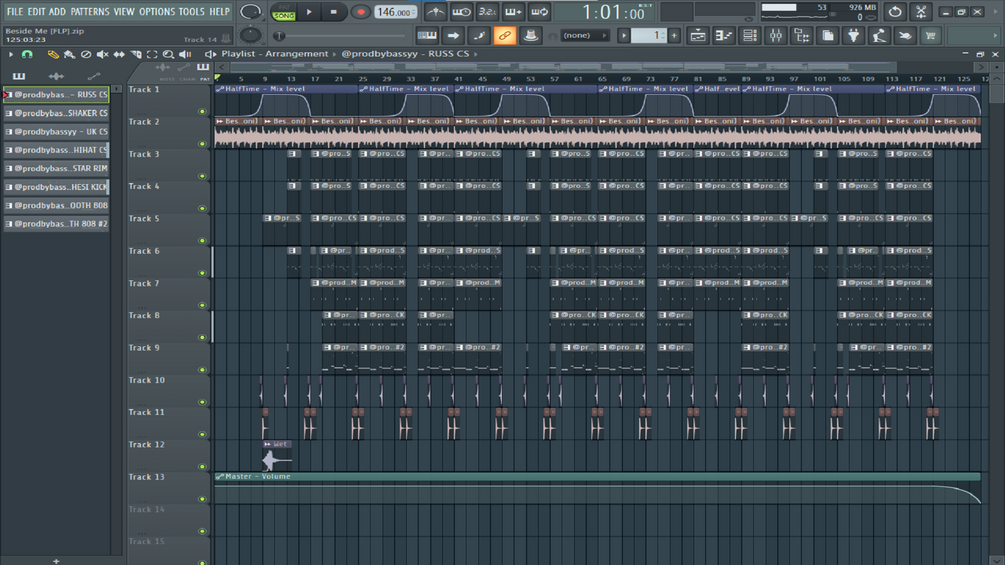Open the TOOLS menu
This screenshot has width=1005, height=565.
192,12
